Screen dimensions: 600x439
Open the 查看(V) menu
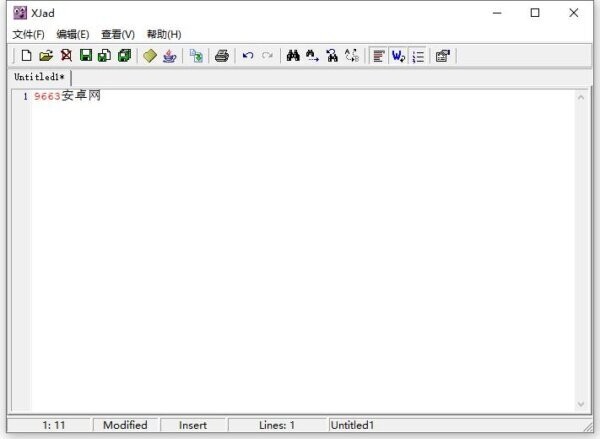118,34
